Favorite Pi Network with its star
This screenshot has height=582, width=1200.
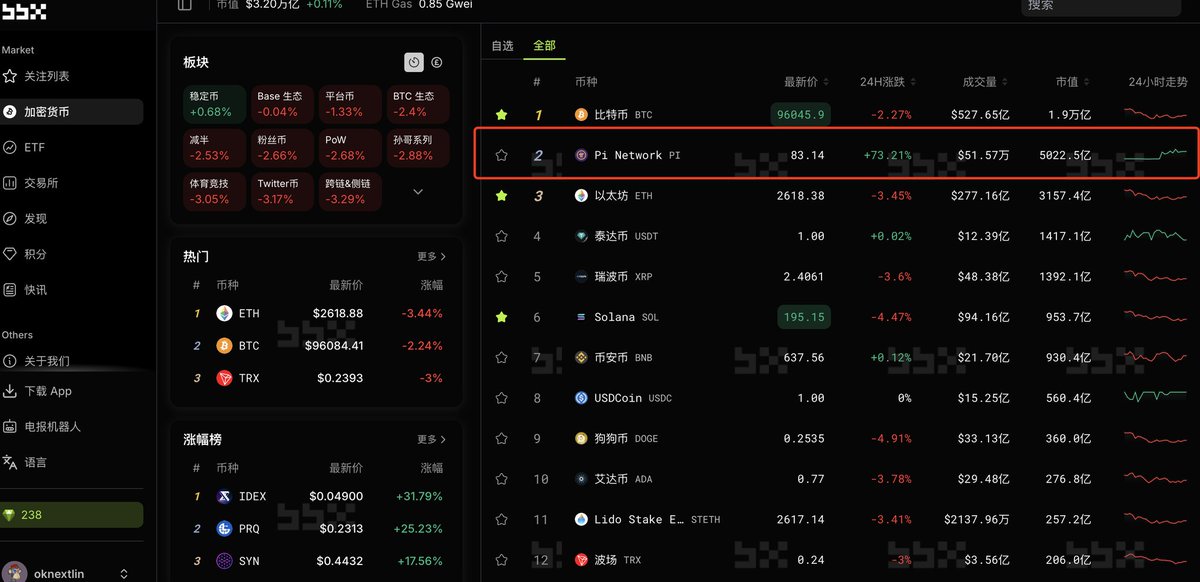[502, 155]
